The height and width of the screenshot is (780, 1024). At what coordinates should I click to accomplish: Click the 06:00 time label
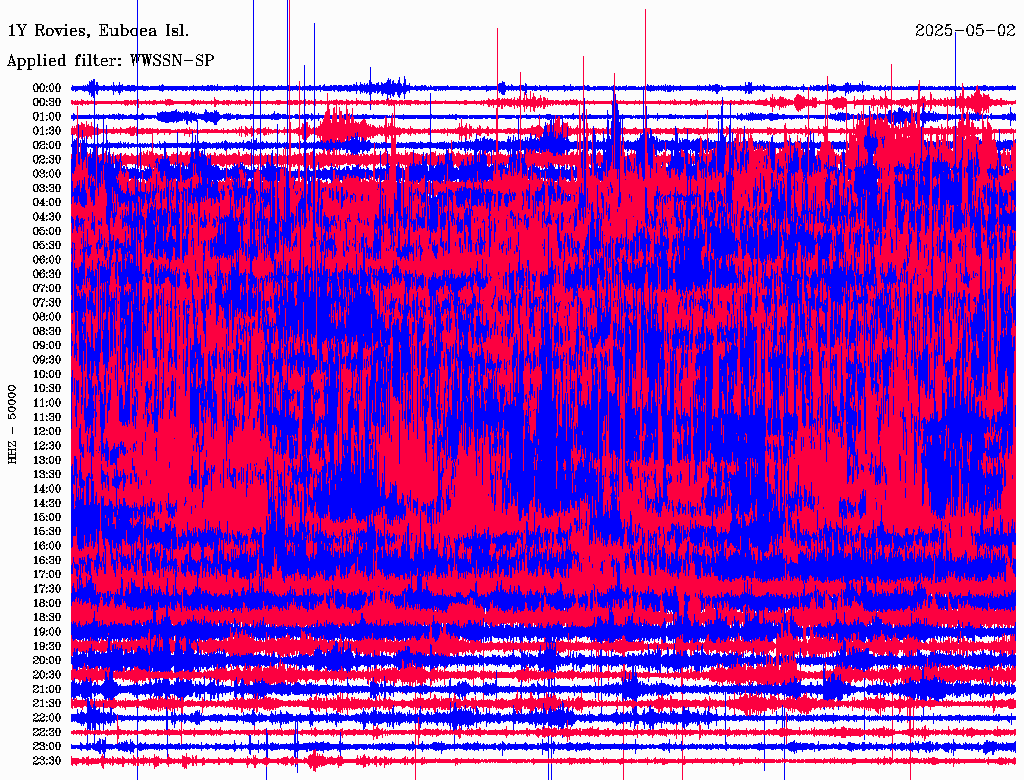click(47, 259)
